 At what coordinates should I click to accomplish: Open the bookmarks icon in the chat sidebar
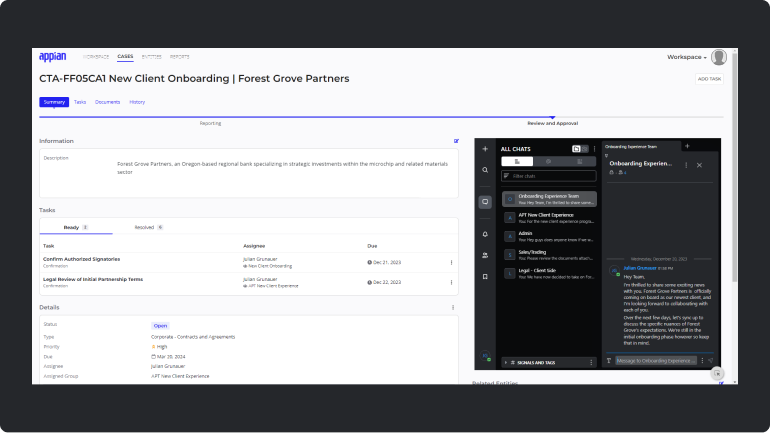pyautogui.click(x=485, y=277)
